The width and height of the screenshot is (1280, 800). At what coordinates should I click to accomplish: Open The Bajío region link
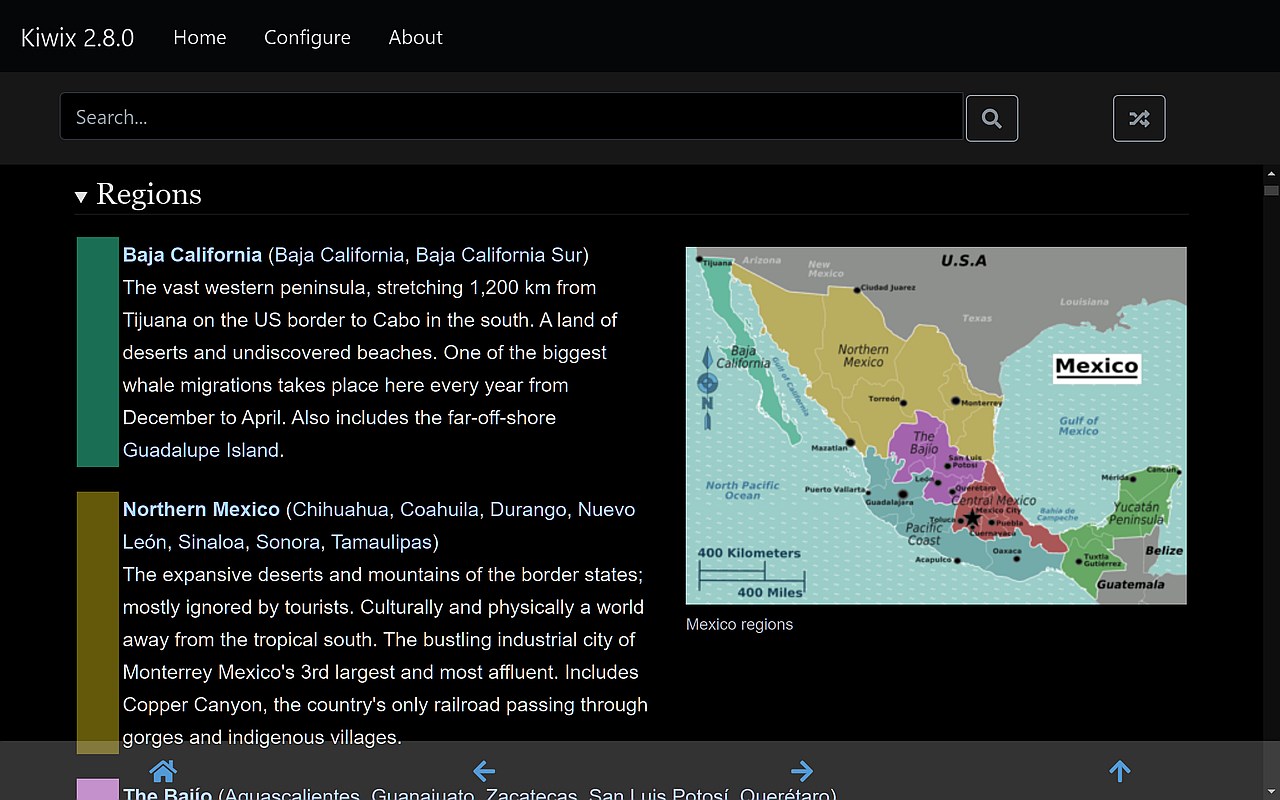click(x=167, y=794)
